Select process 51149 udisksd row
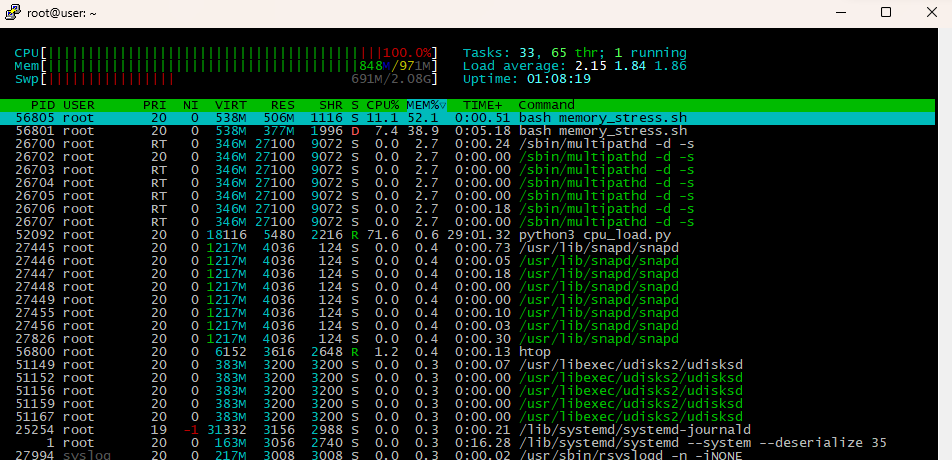Image resolution: width=952 pixels, height=460 pixels. tap(468, 365)
